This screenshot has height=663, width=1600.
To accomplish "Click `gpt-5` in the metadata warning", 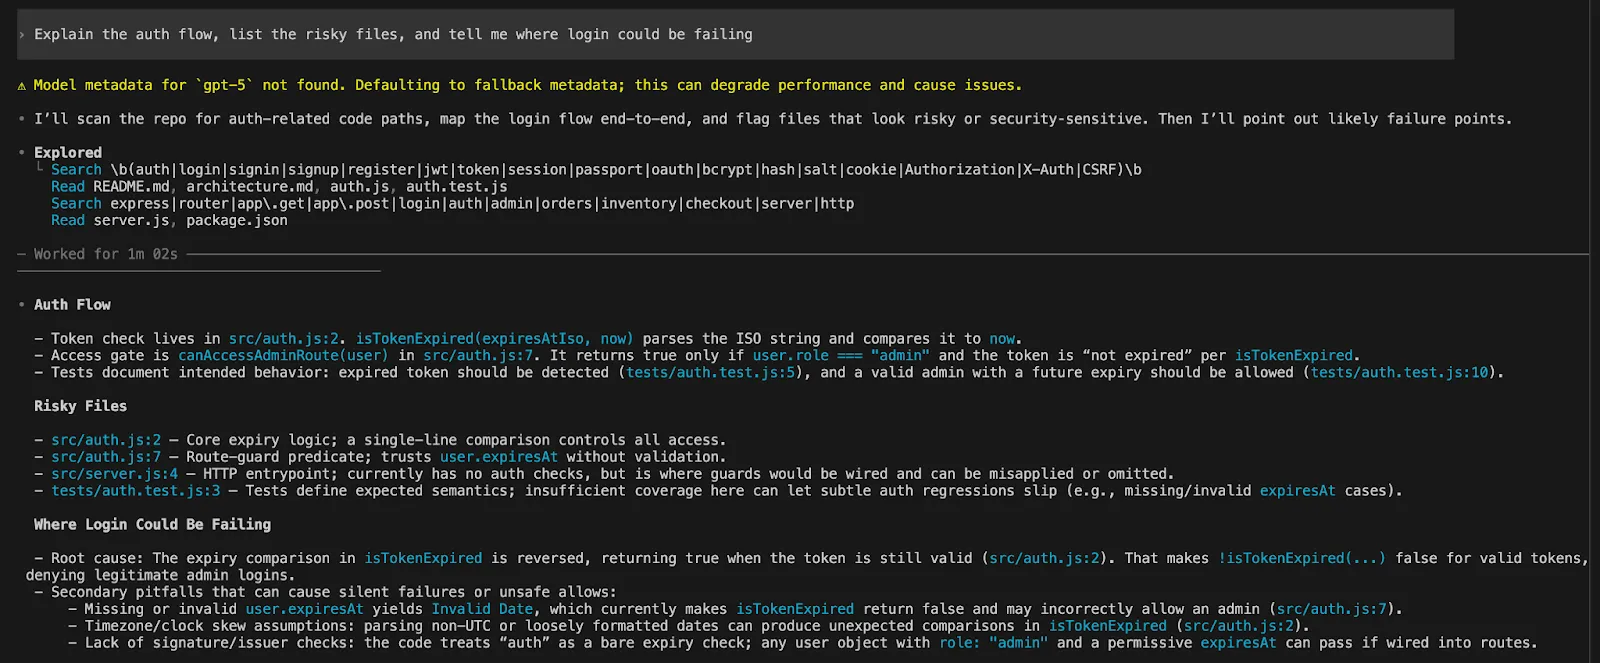I will [x=225, y=85].
